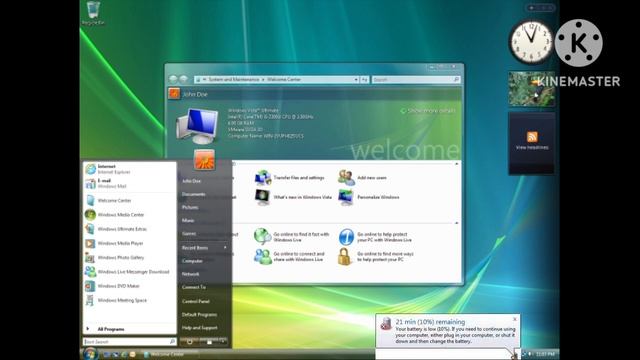Collapse the Get started section arrow
640x360 pixels.
coord(456,164)
